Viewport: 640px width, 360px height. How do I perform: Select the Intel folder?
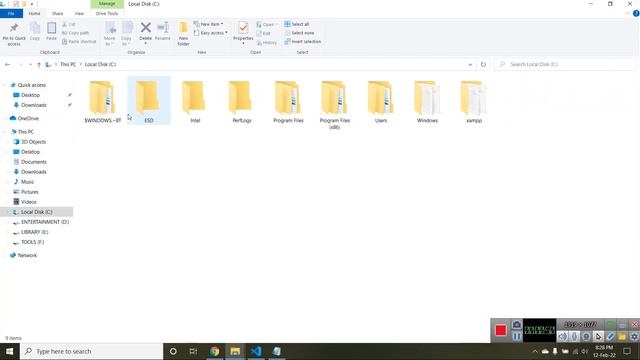pyautogui.click(x=195, y=102)
